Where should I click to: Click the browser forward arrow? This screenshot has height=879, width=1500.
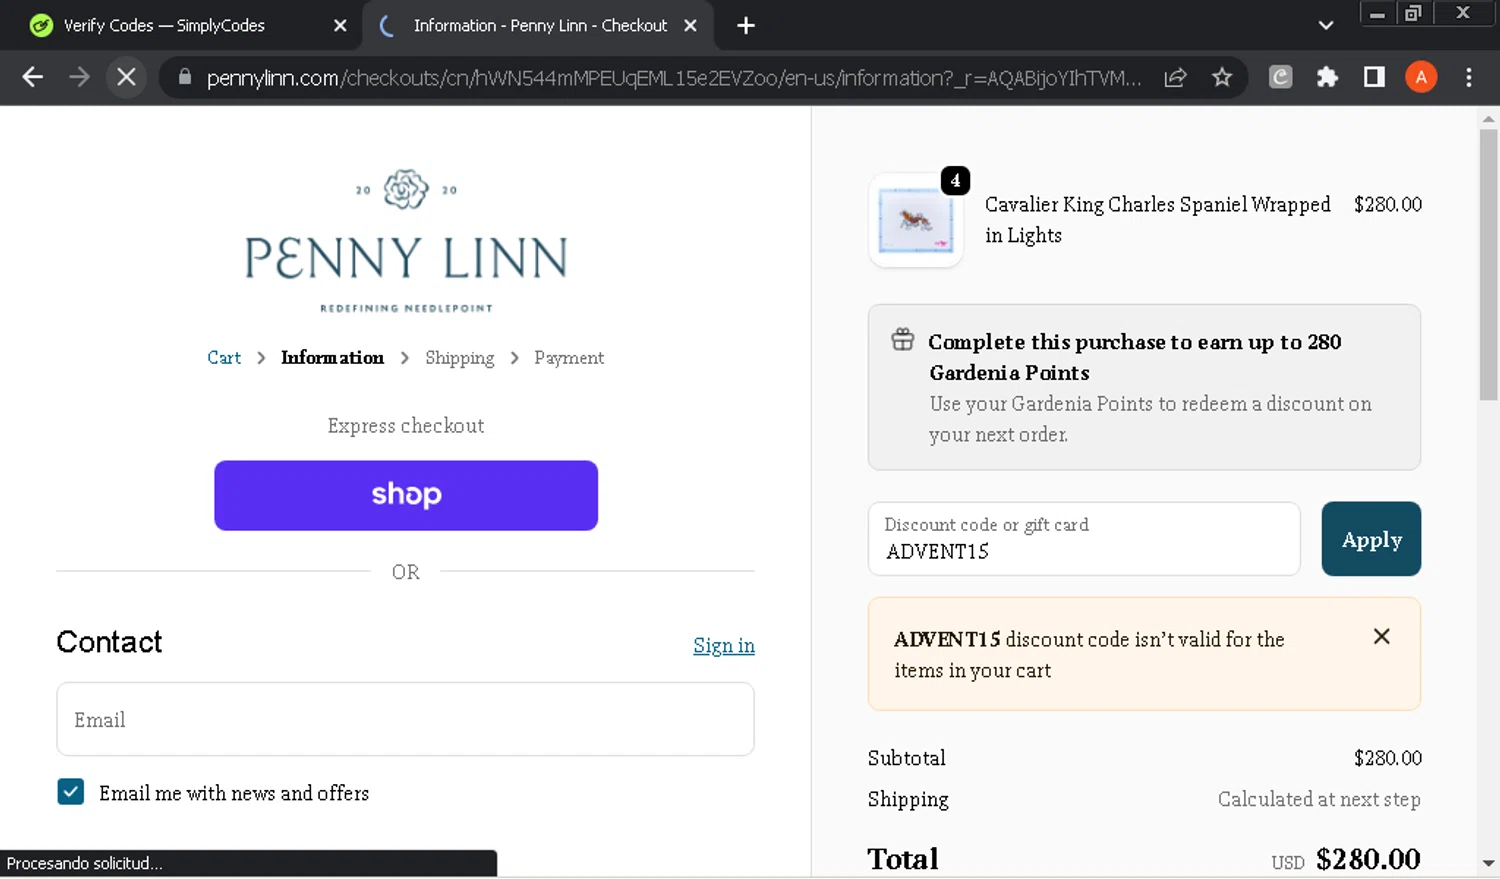click(79, 77)
